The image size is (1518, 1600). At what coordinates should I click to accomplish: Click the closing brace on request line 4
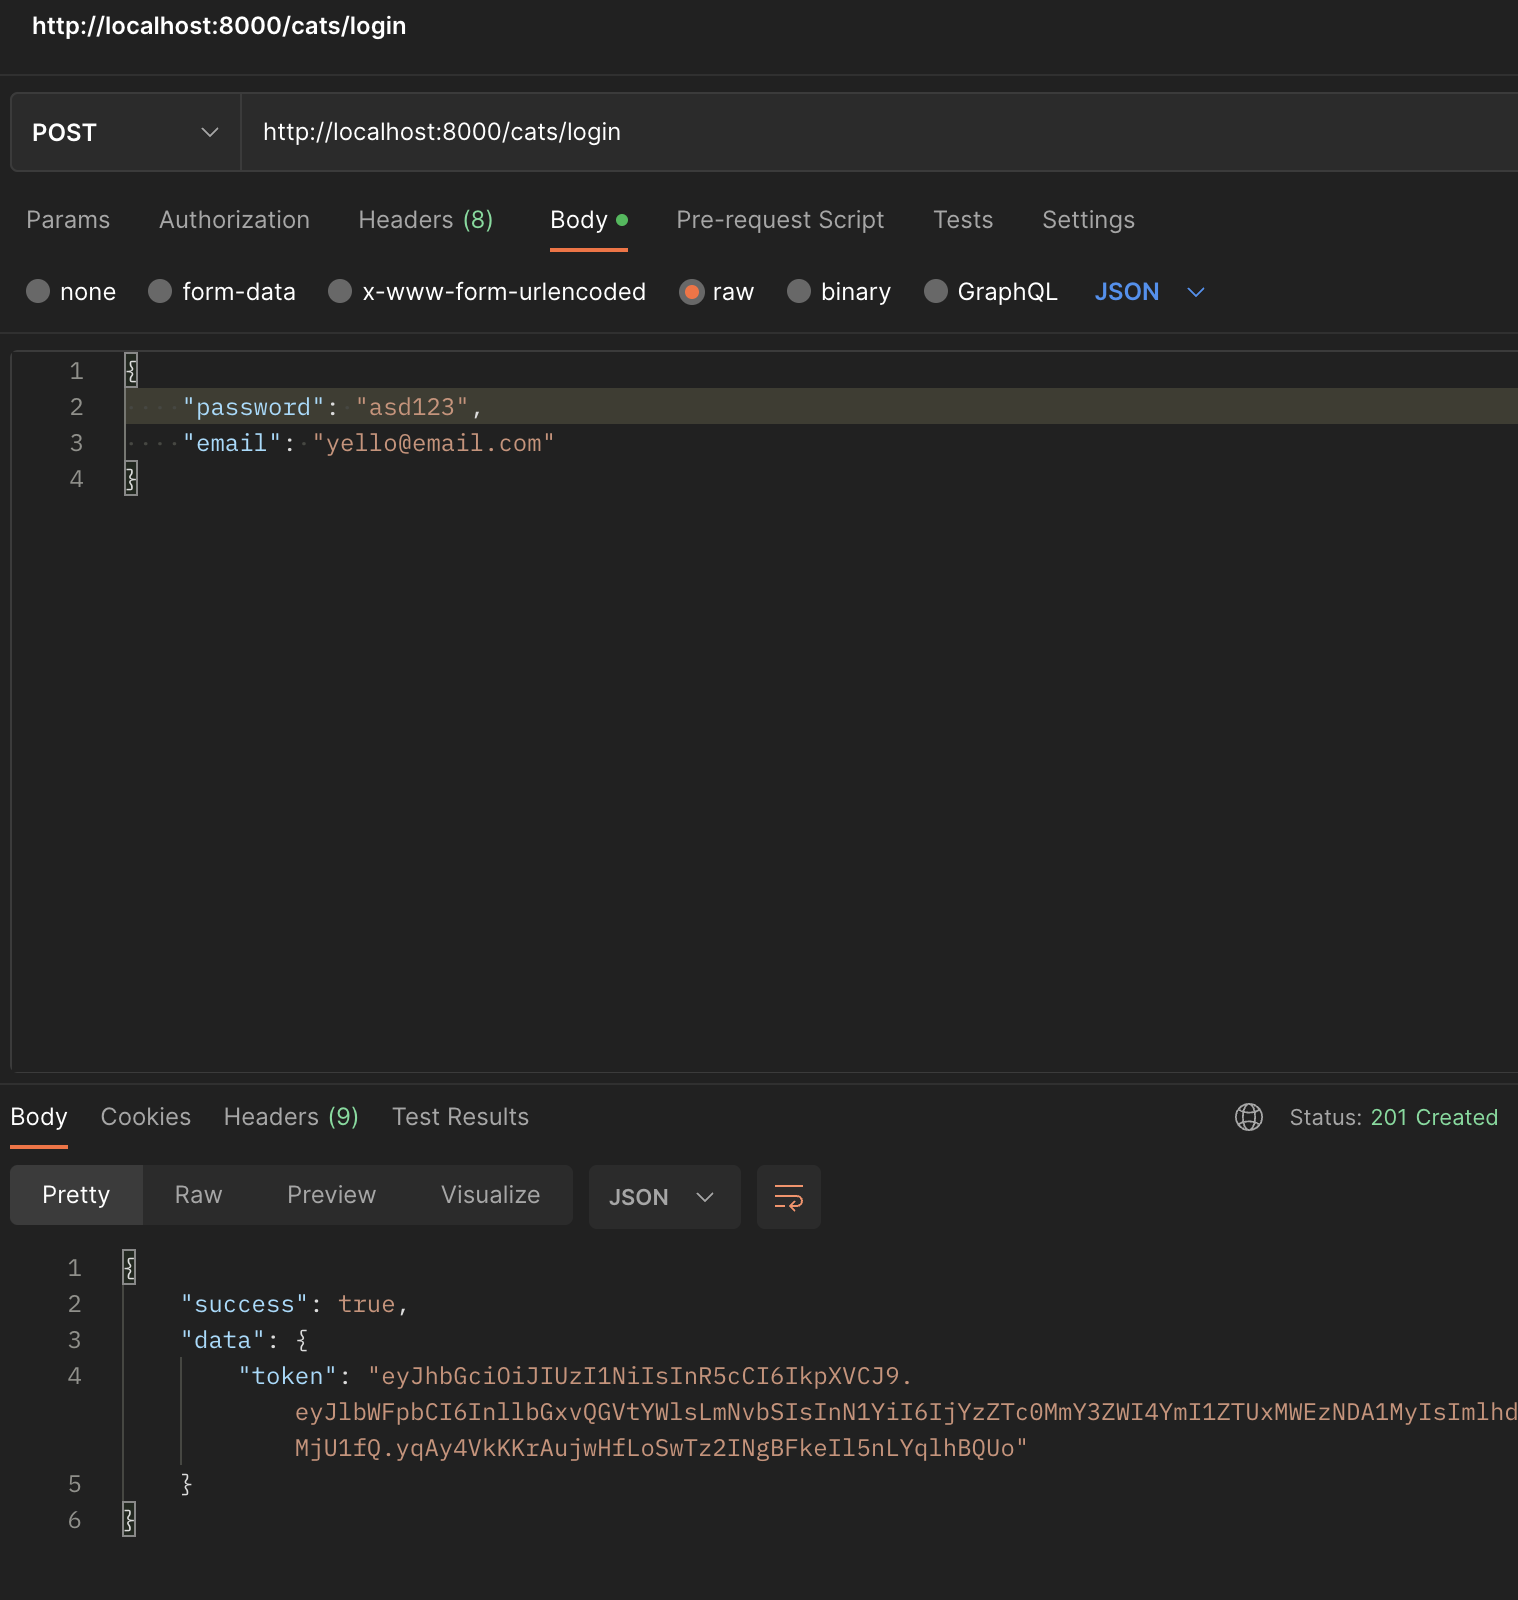(x=131, y=479)
